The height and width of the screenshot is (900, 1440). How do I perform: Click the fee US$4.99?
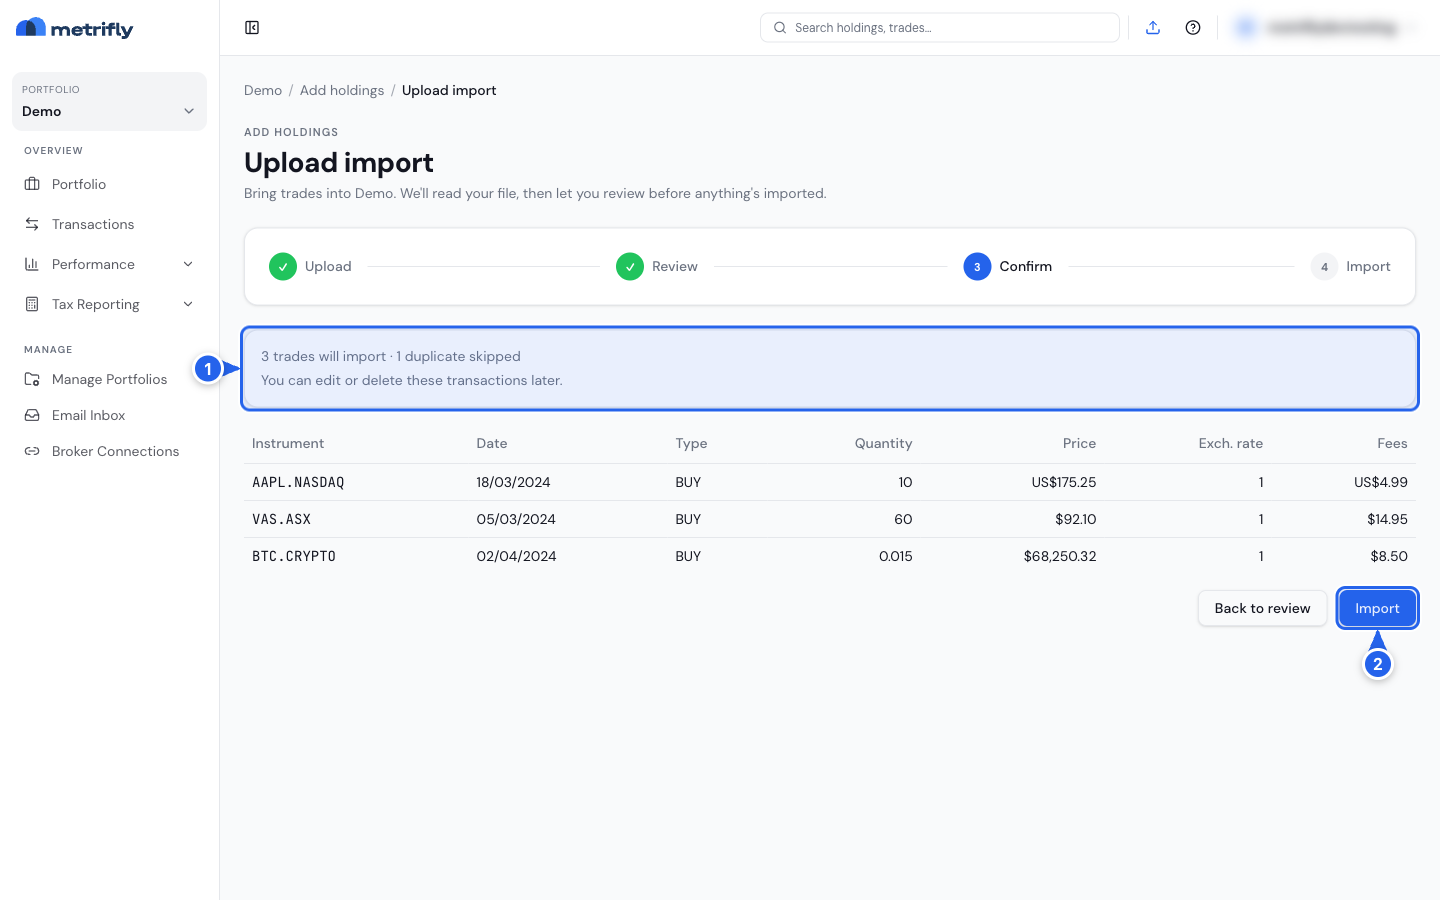point(1381,482)
